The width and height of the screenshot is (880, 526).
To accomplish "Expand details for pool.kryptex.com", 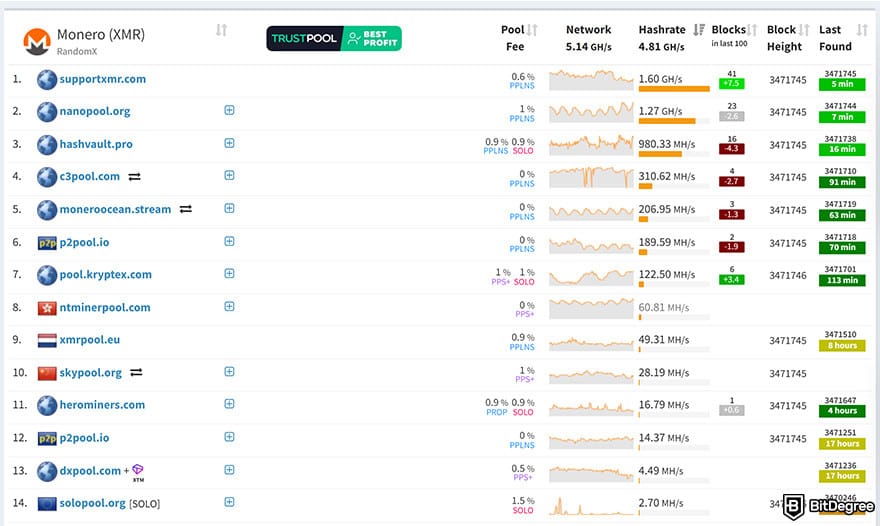I will (229, 273).
